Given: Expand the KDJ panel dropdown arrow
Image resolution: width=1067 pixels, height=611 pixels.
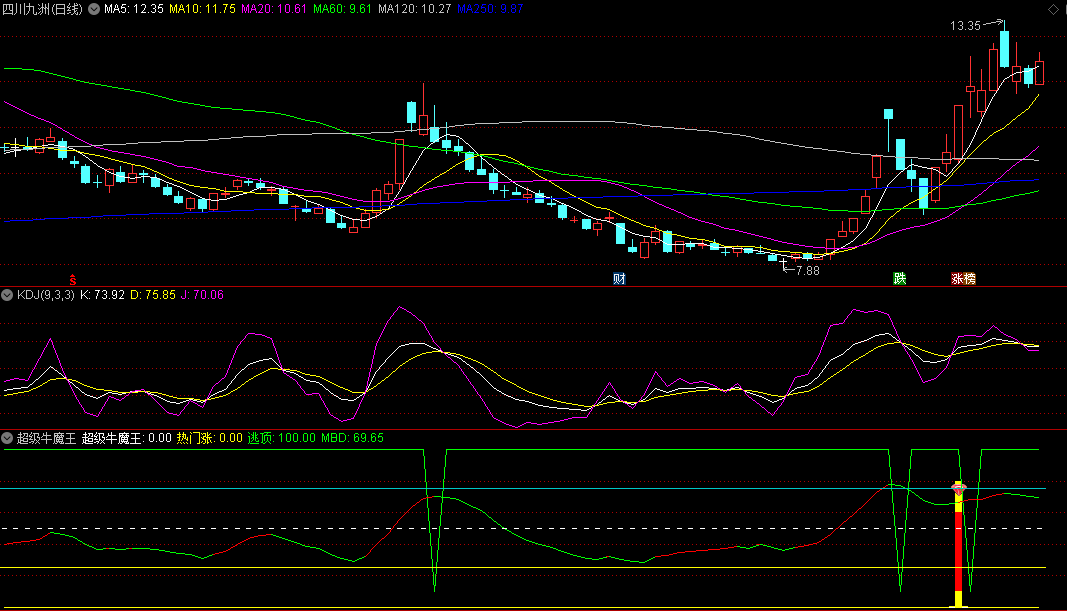Looking at the screenshot, I should [8, 295].
